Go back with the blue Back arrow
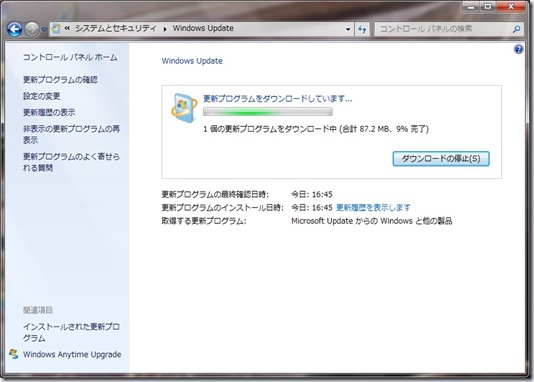 tap(15, 30)
